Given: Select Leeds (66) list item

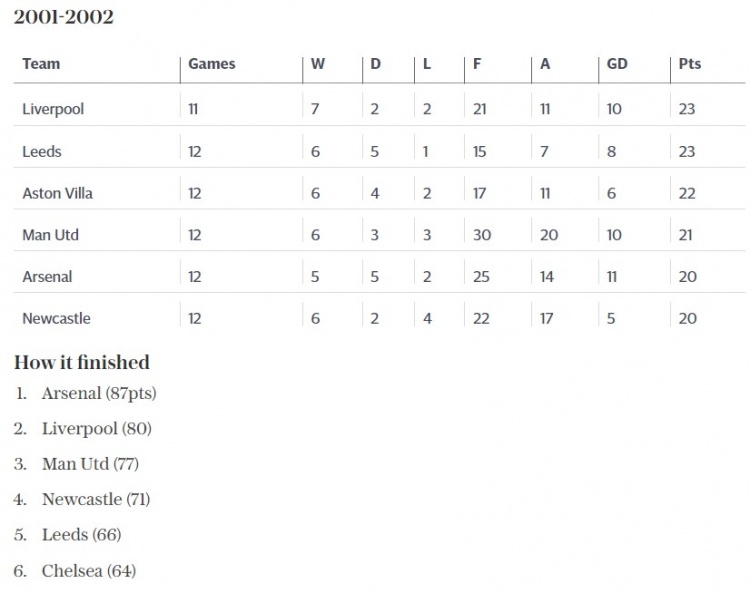Looking at the screenshot, I should 81,535.
